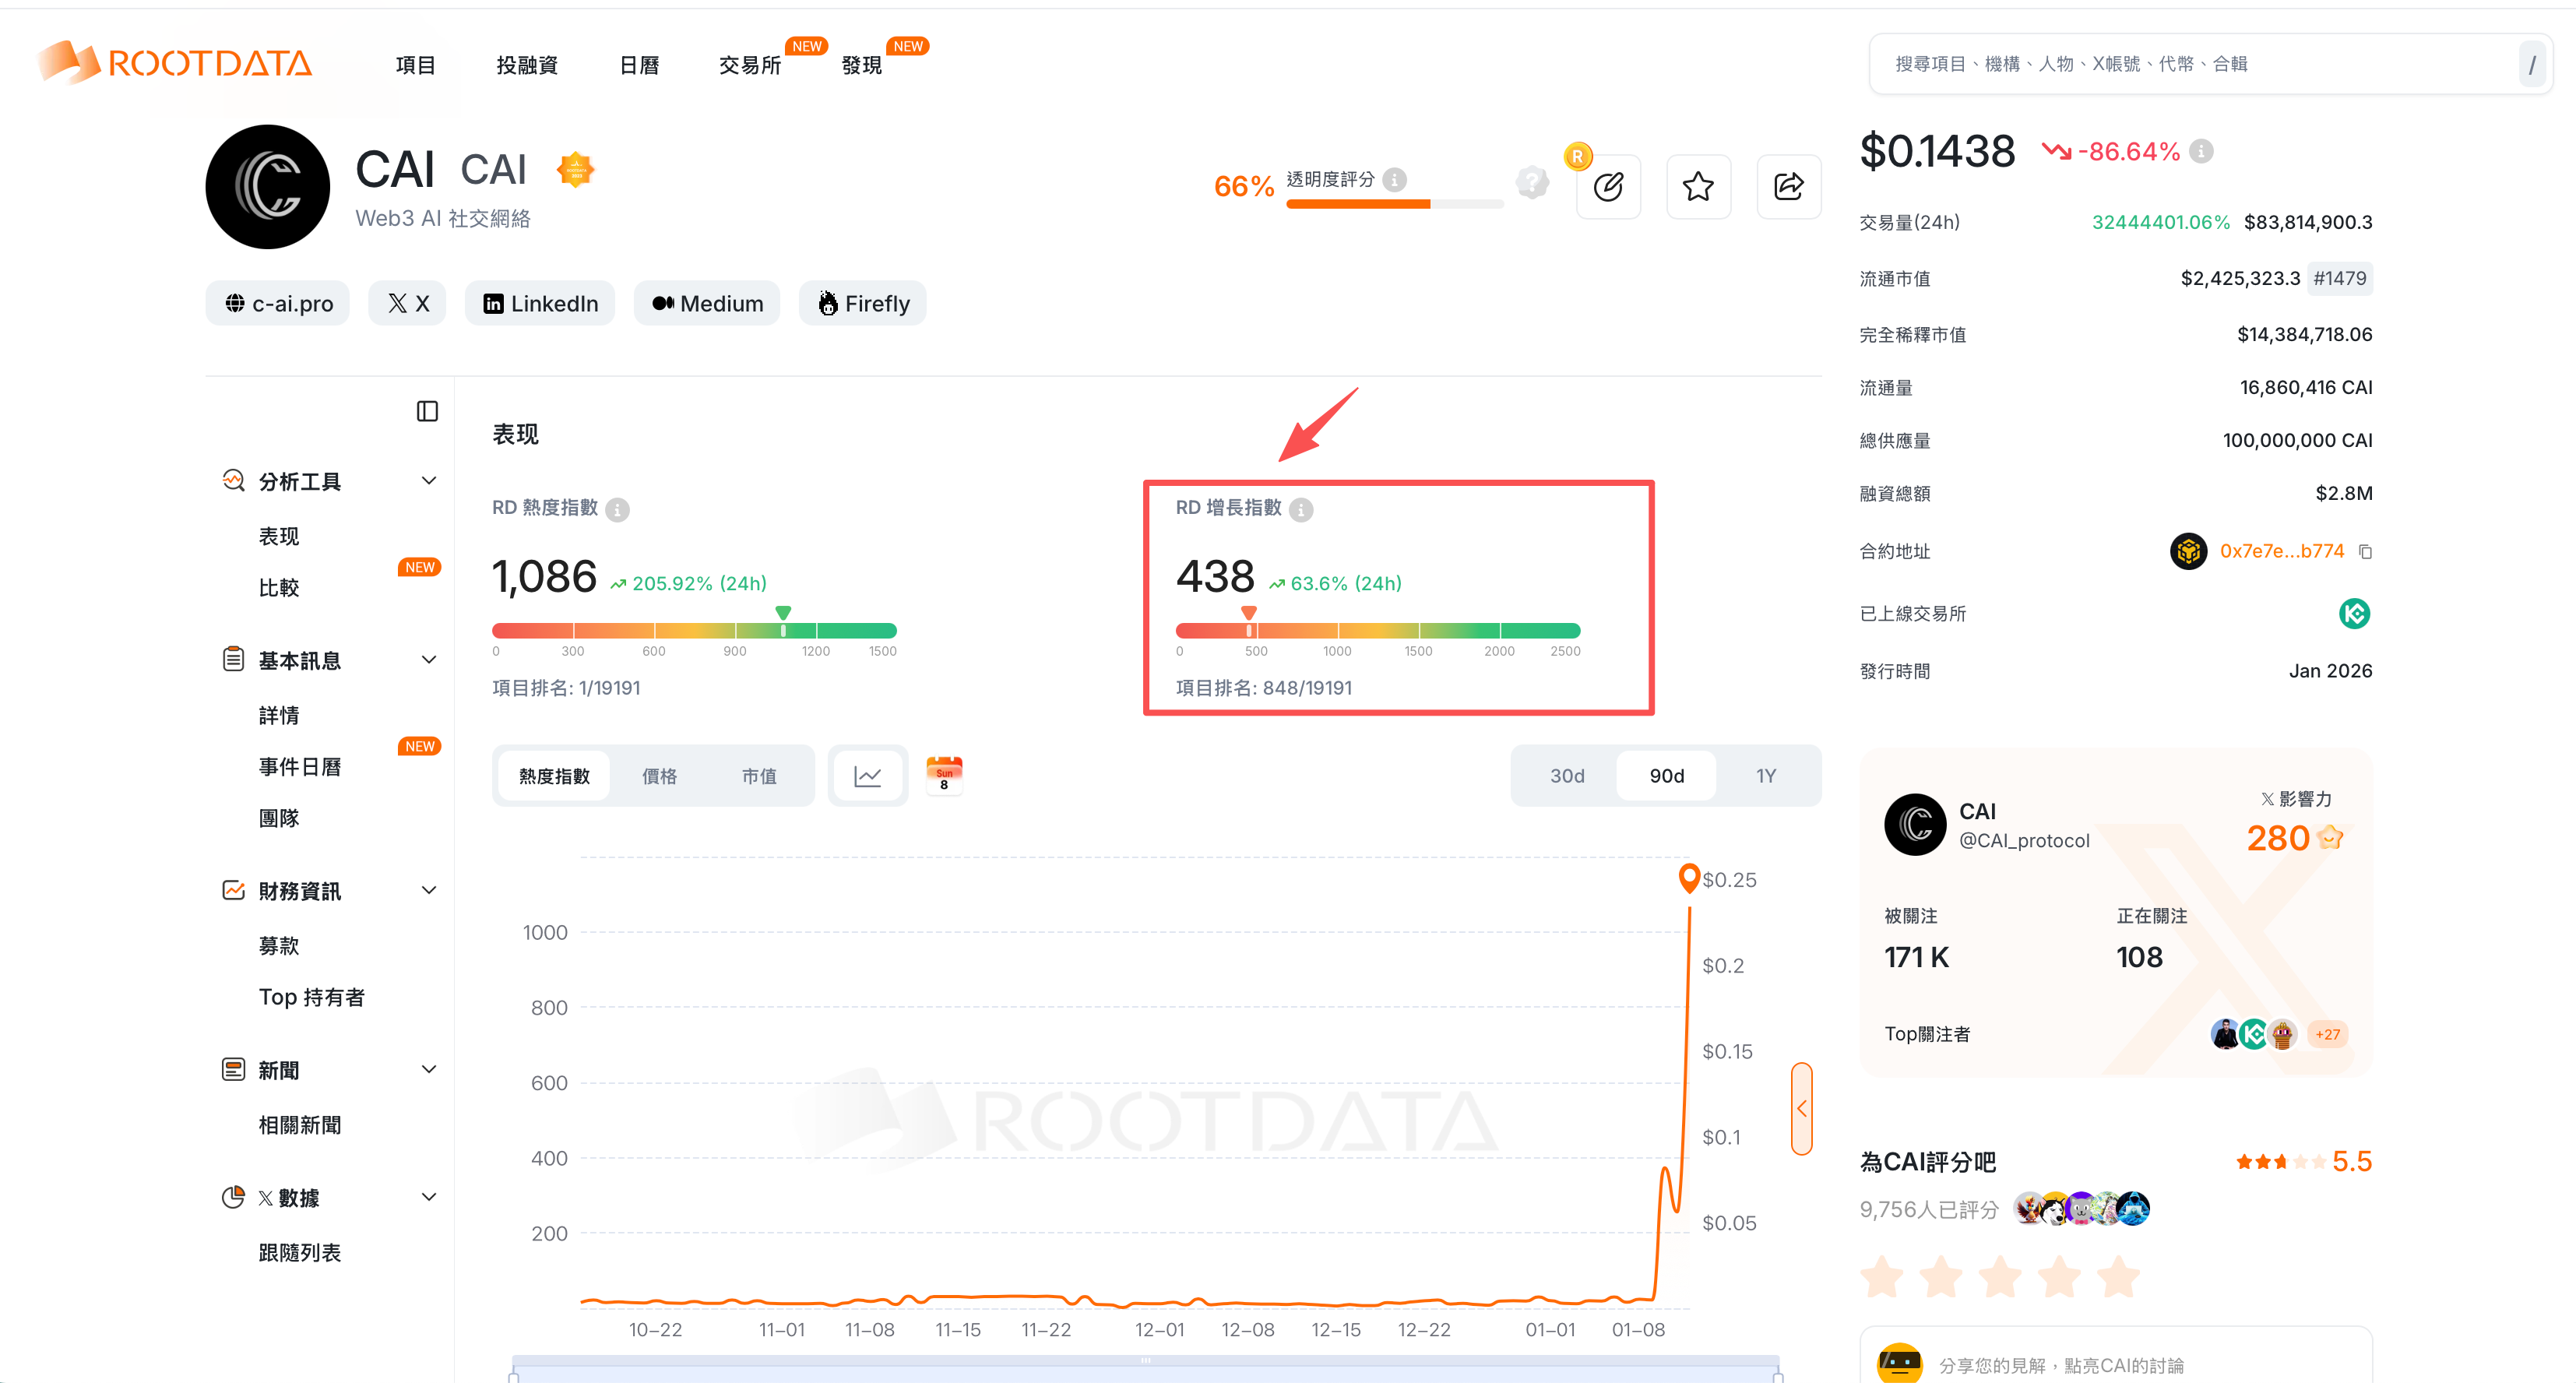Click the favorite star icon button

coord(1697,187)
